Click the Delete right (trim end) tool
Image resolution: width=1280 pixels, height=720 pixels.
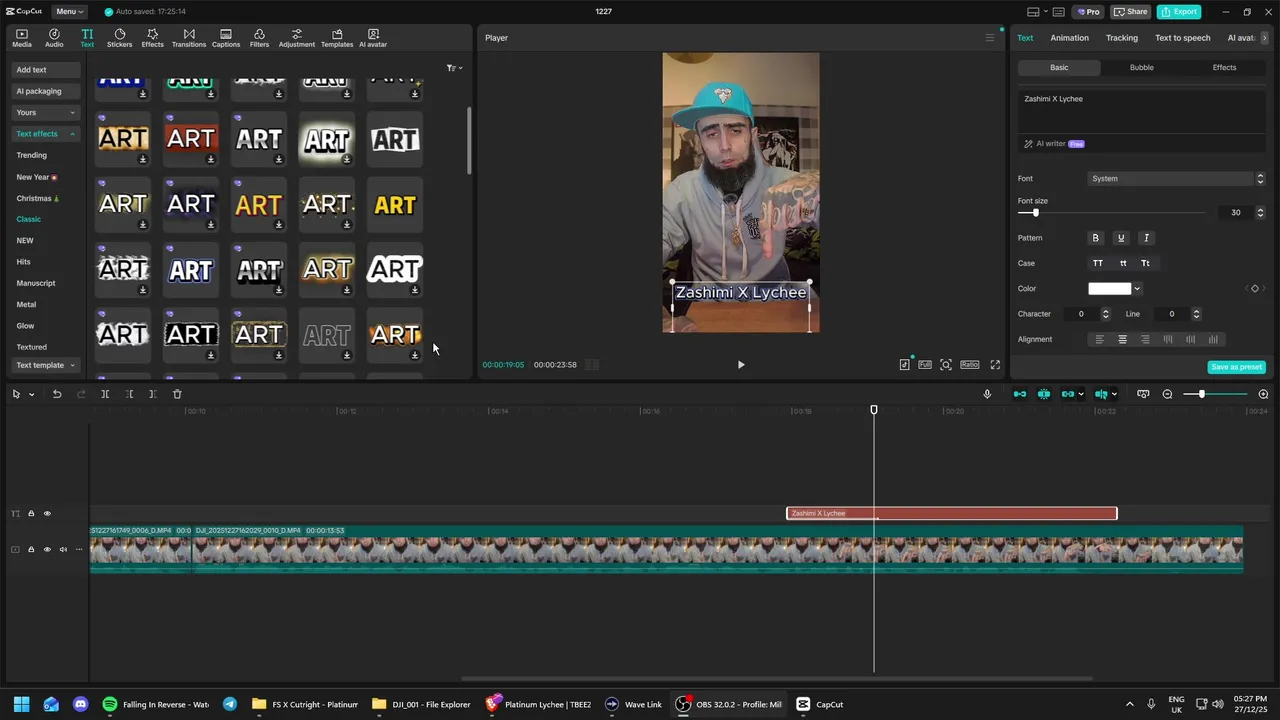153,394
